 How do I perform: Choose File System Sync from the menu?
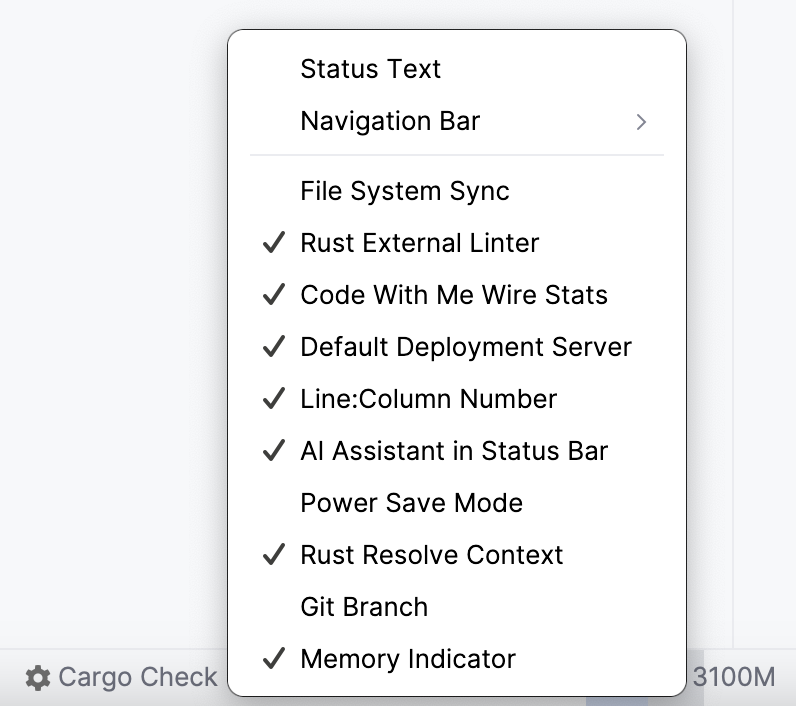coord(405,191)
